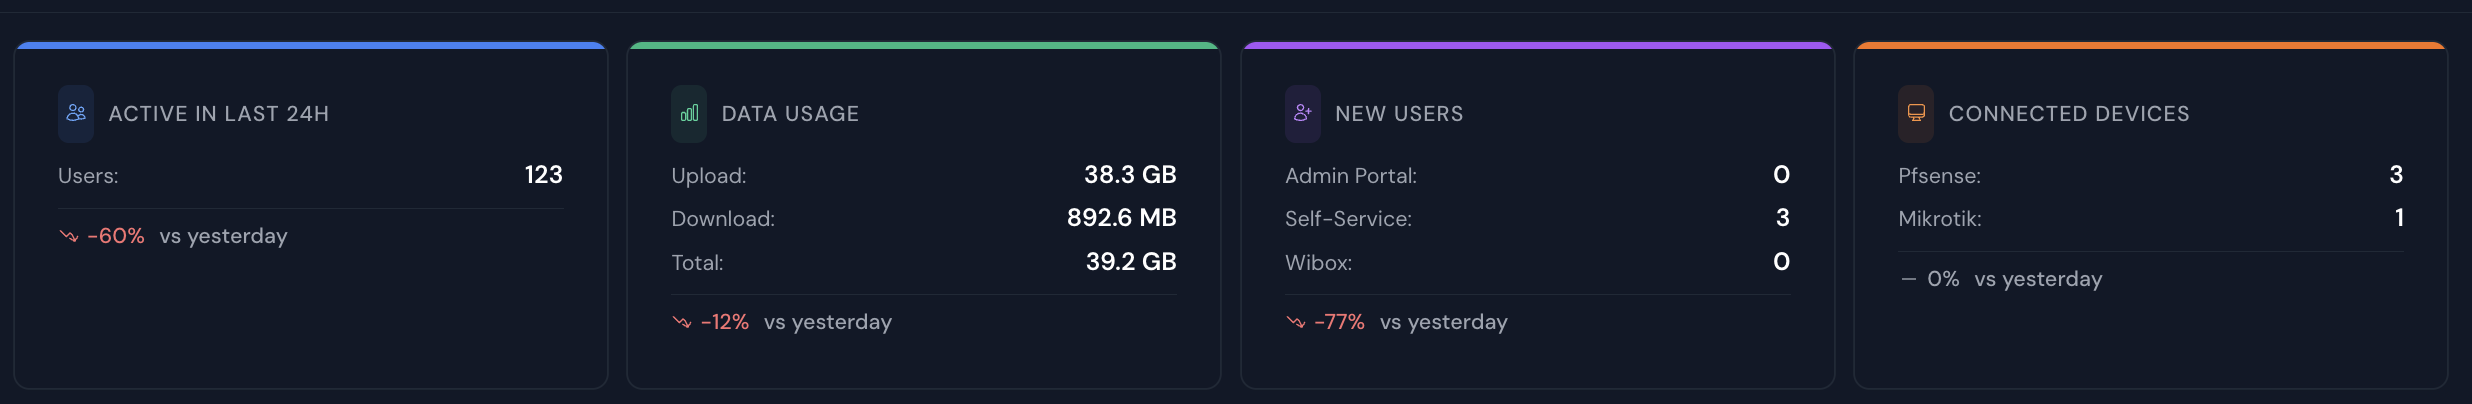The image size is (2472, 404).
Task: Click the downward trend arrow next to -60%
Action: pos(69,236)
